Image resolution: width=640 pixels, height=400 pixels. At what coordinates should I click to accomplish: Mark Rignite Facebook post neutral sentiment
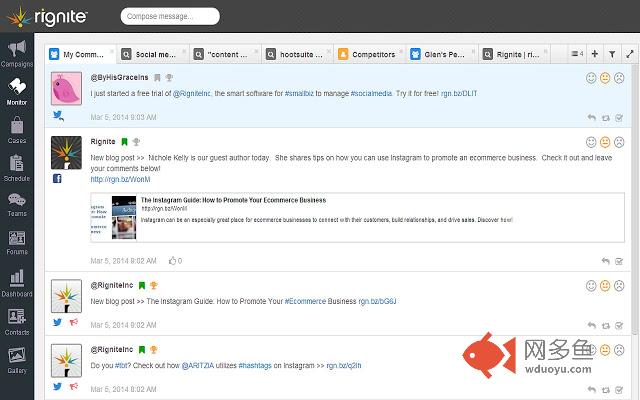605,142
